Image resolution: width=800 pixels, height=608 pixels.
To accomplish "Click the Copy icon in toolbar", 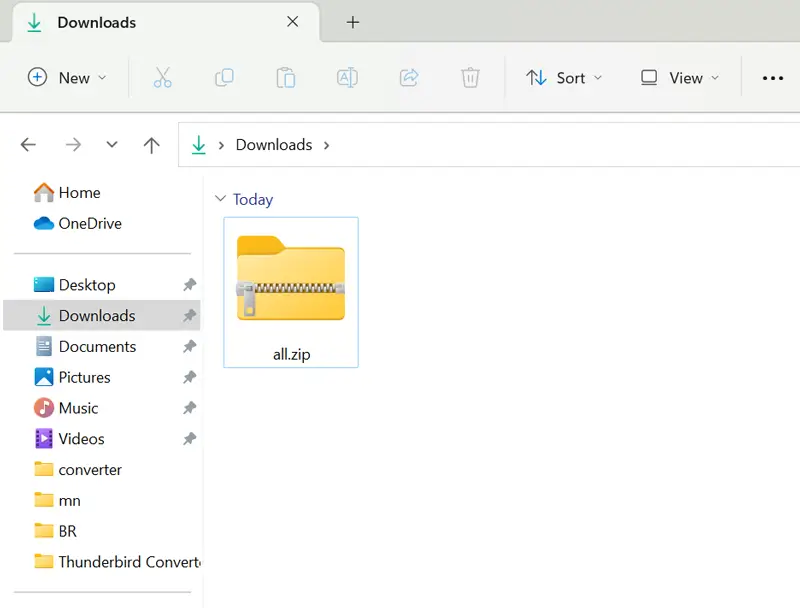I will (224, 78).
